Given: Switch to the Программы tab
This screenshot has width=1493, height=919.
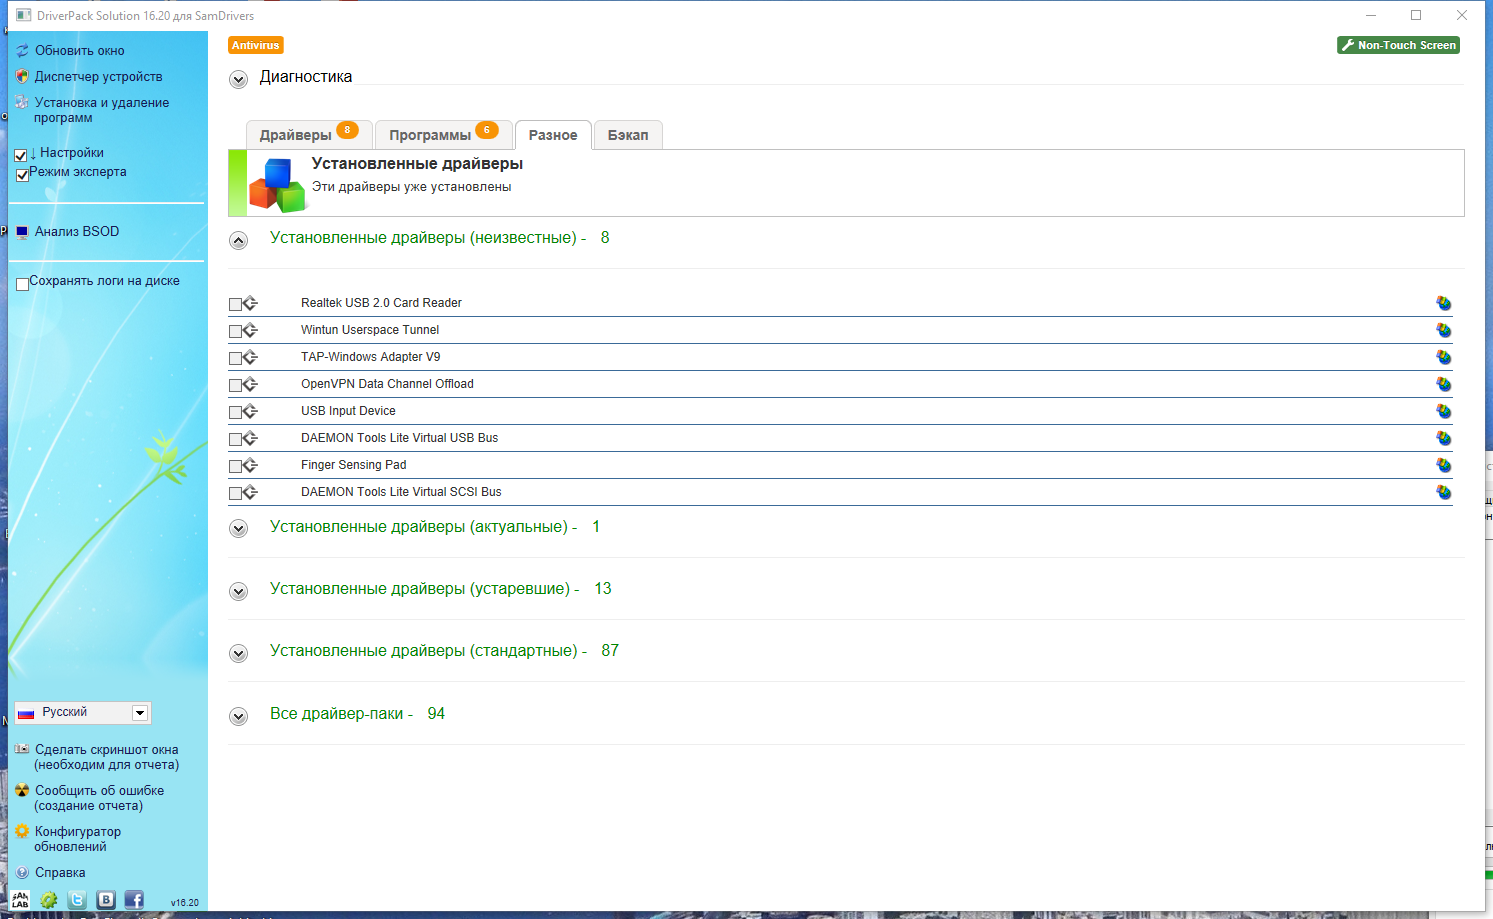Looking at the screenshot, I should [444, 134].
